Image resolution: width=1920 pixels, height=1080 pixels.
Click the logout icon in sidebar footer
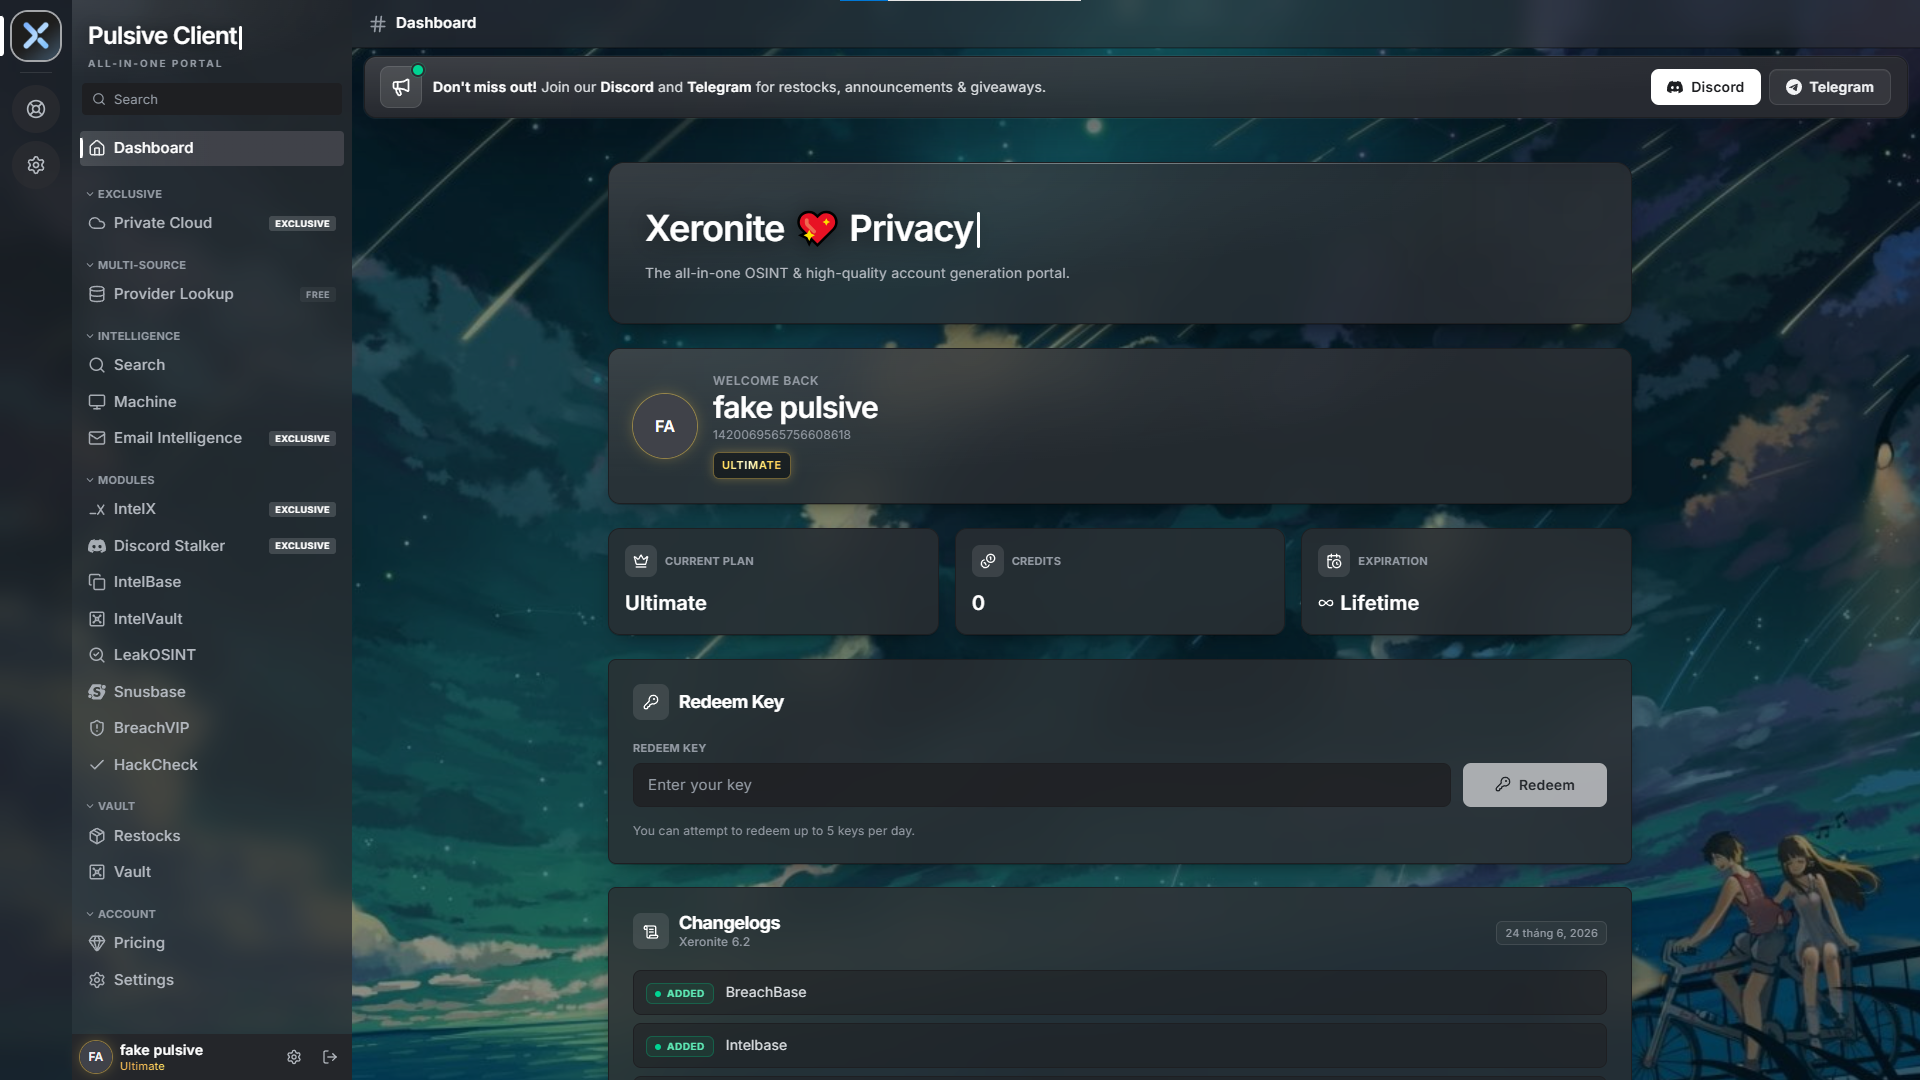tap(330, 1057)
